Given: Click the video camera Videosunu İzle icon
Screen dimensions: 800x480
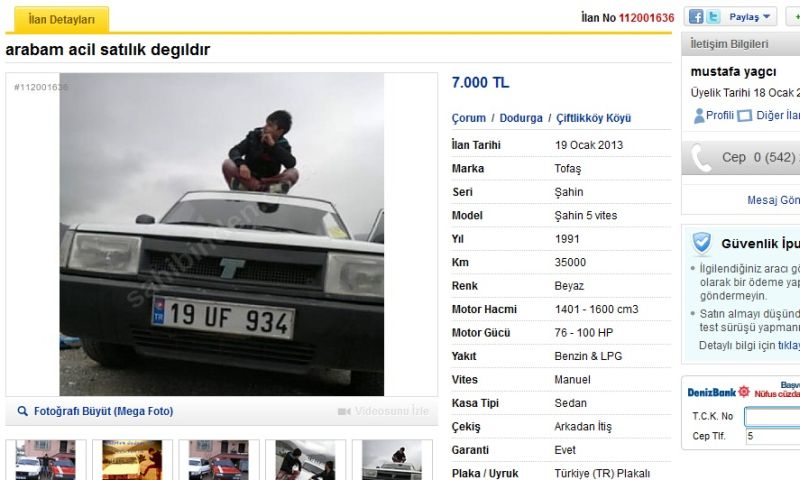Looking at the screenshot, I should tap(344, 411).
